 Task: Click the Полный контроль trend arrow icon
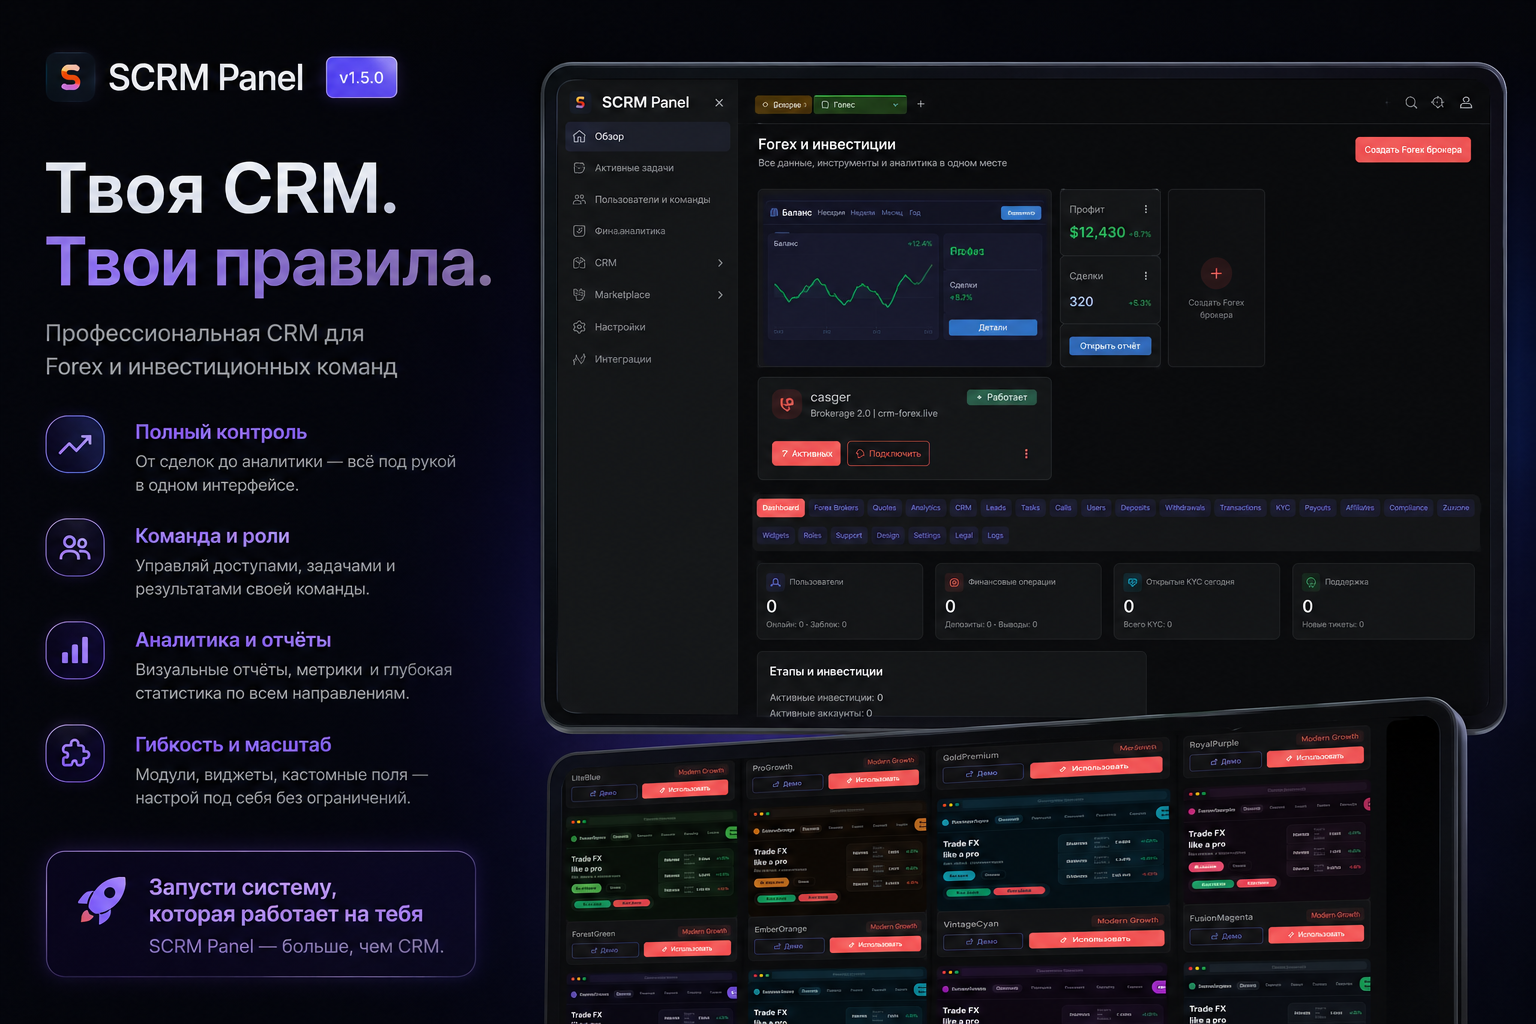tap(75, 444)
